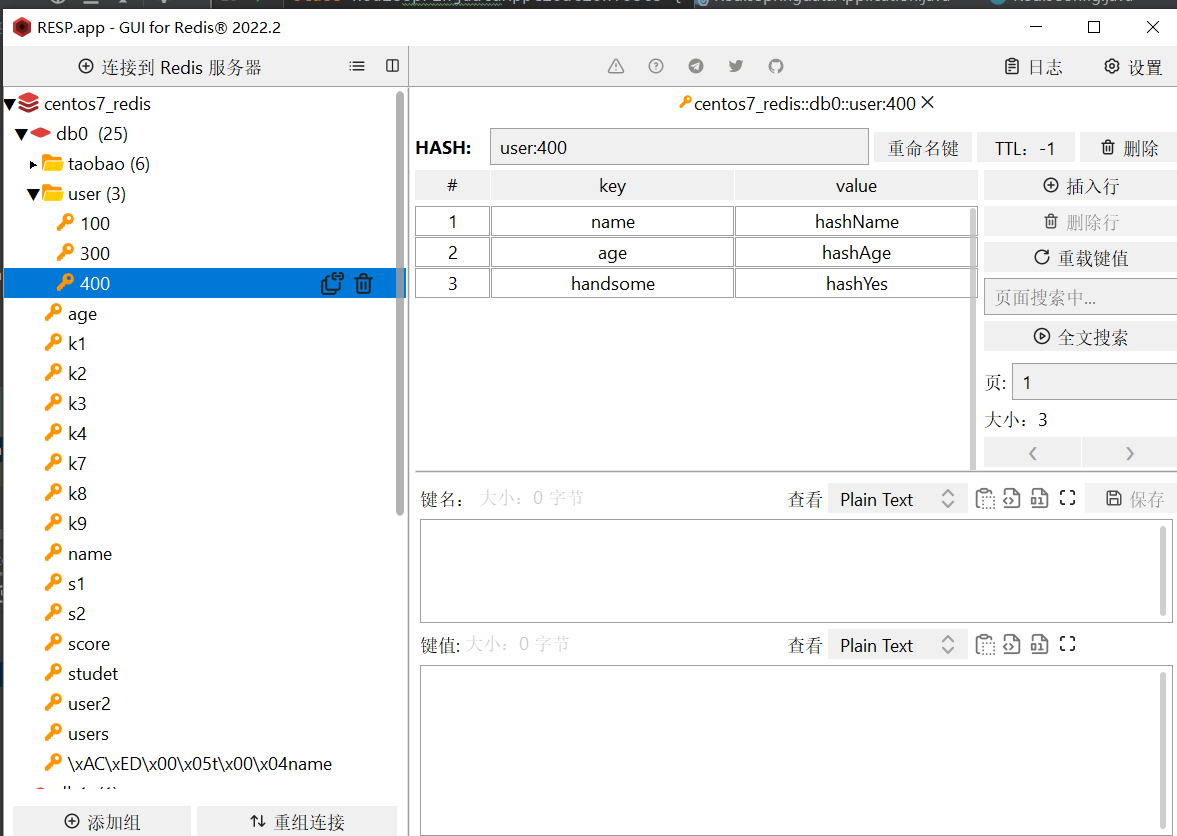Open the help question mark icon

pos(656,66)
